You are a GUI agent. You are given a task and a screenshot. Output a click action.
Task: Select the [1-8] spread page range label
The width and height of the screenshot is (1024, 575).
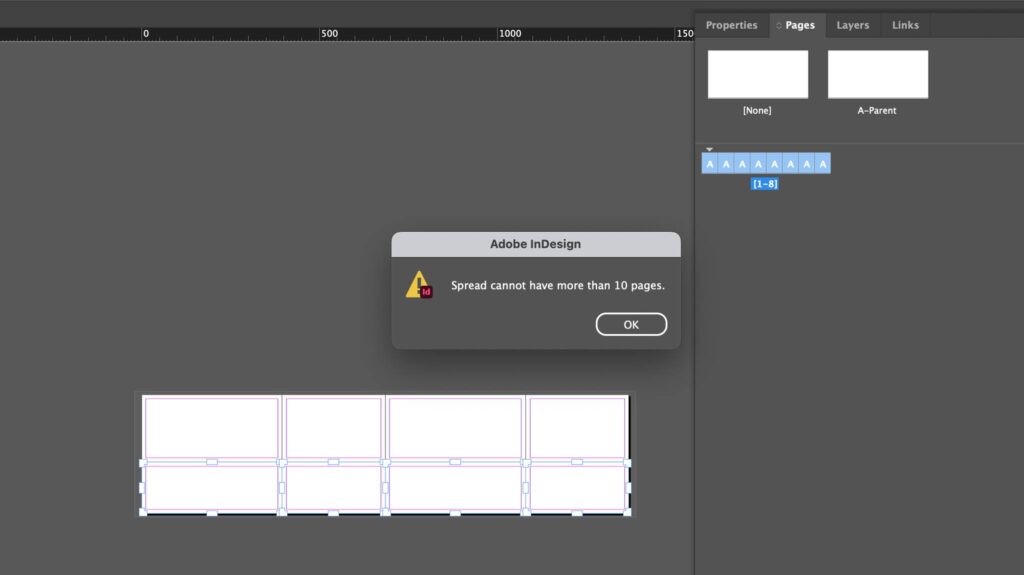(765, 184)
